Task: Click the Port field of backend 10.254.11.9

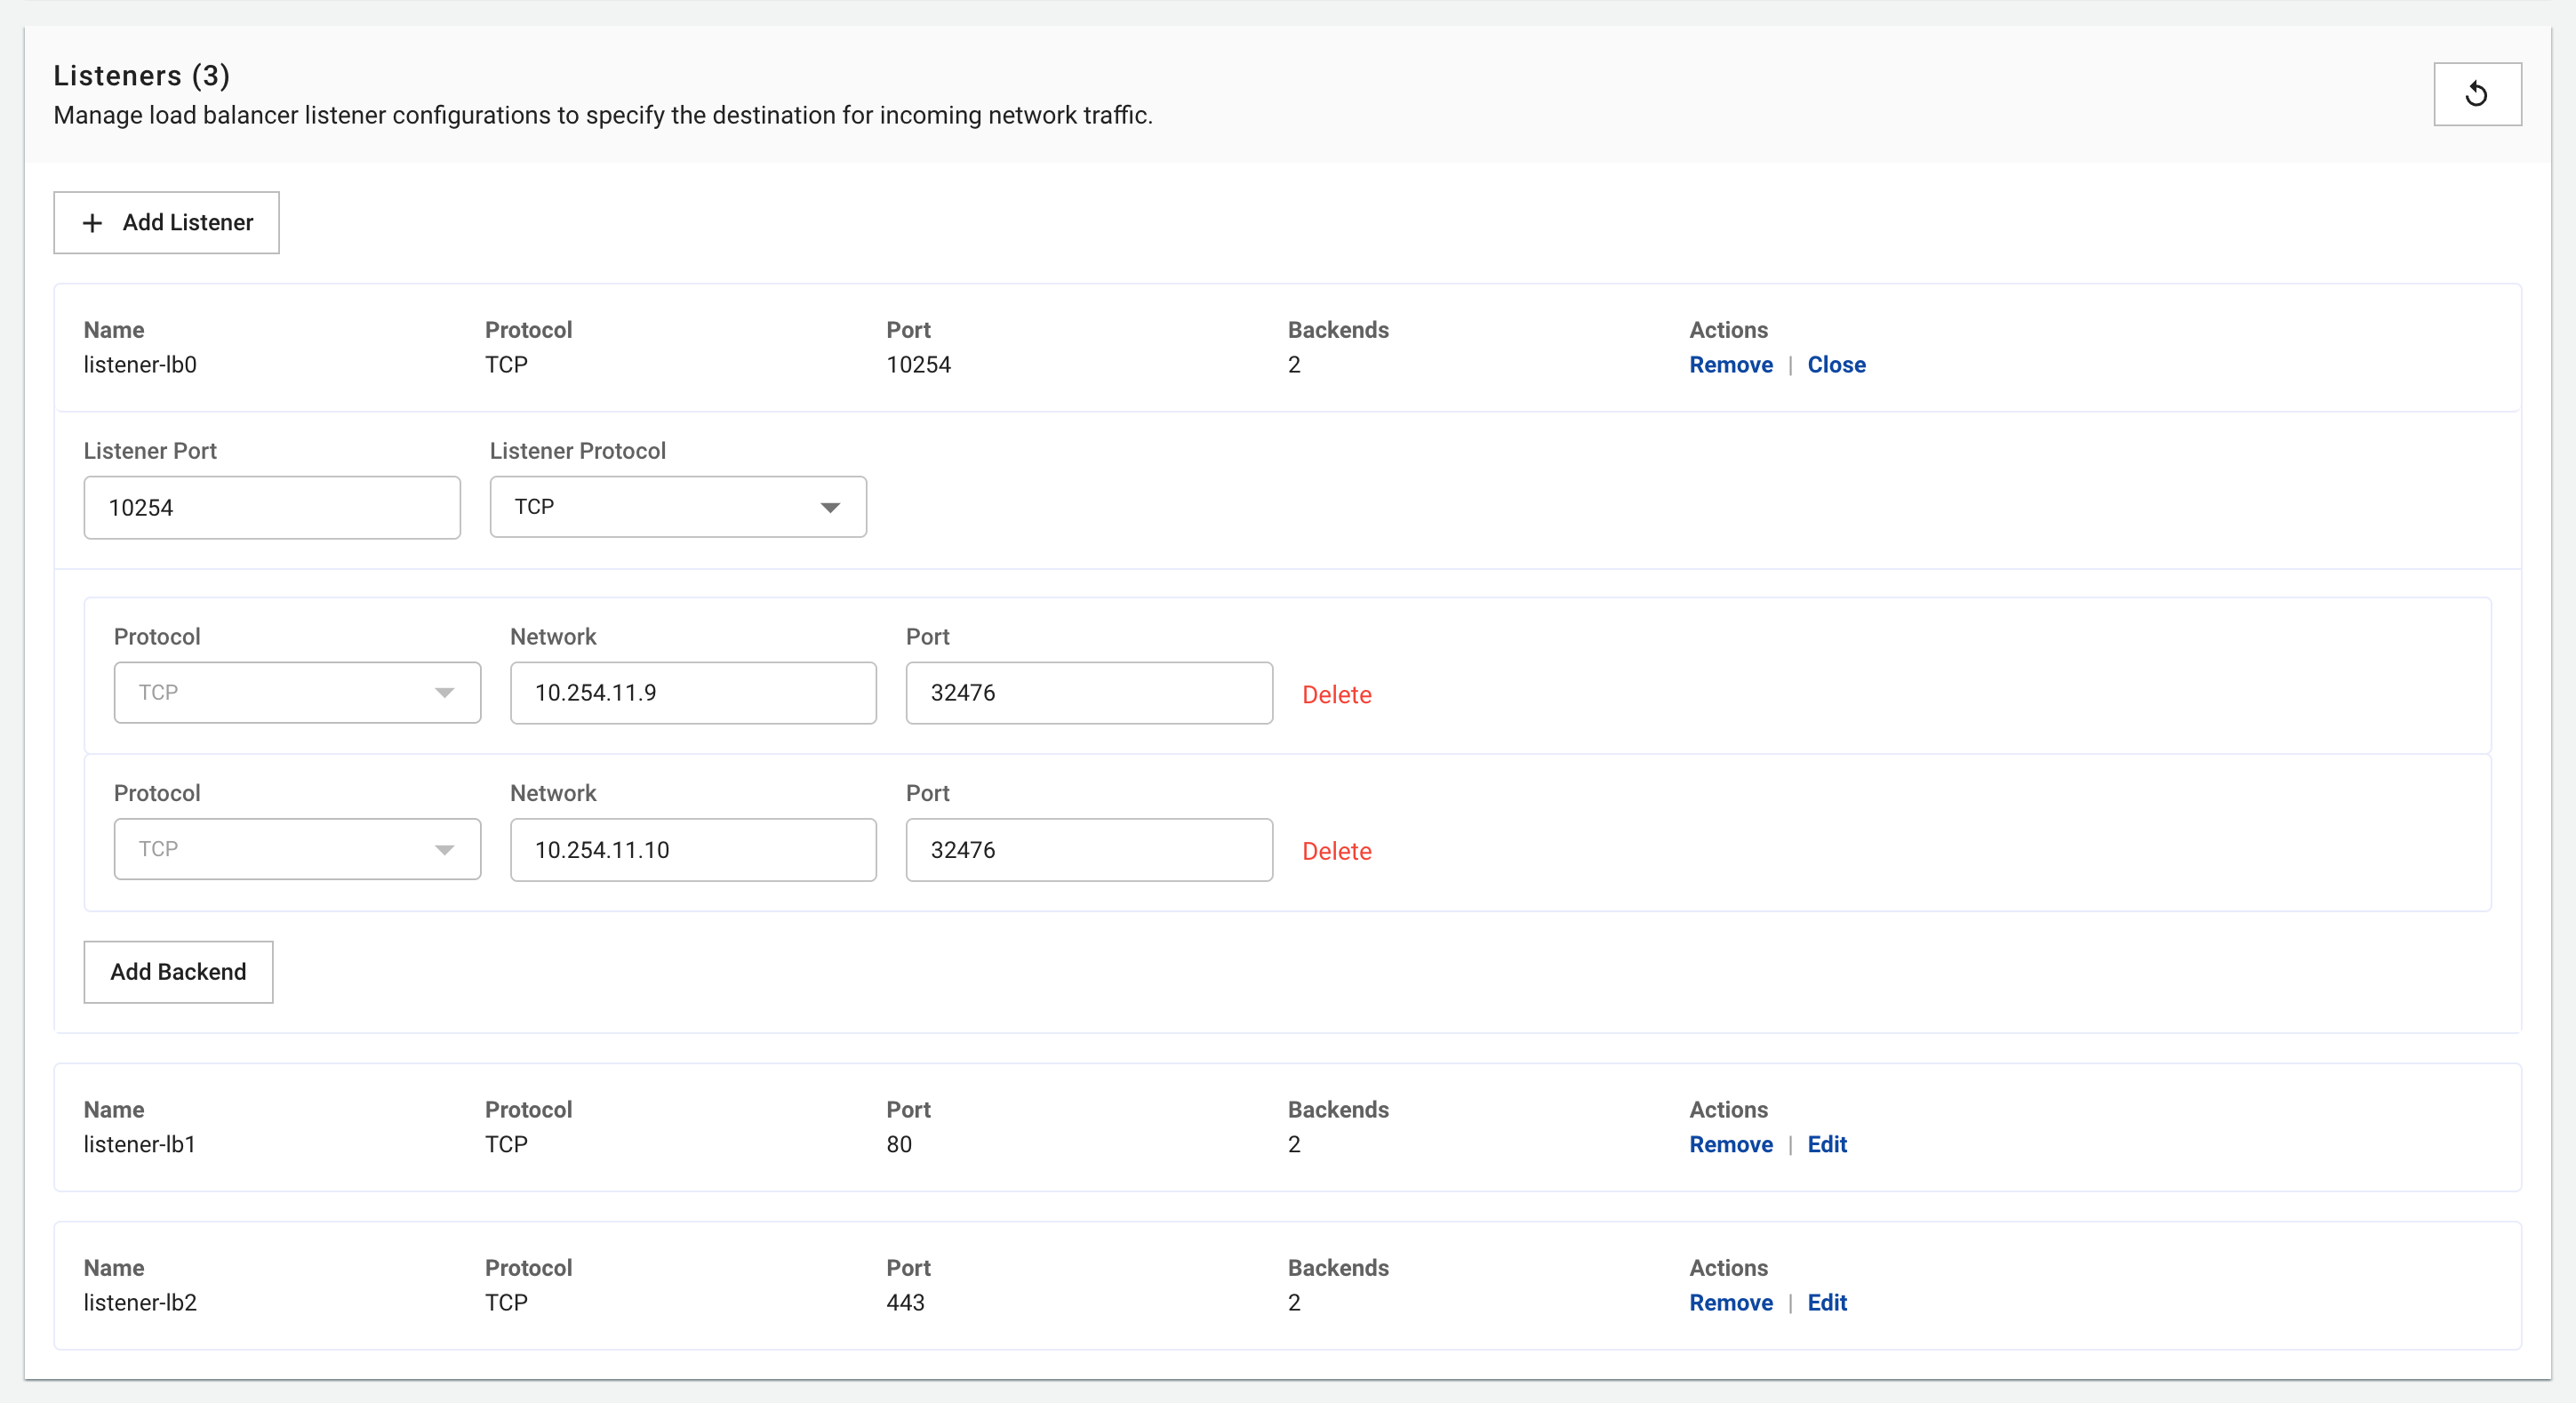Action: [x=1089, y=693]
